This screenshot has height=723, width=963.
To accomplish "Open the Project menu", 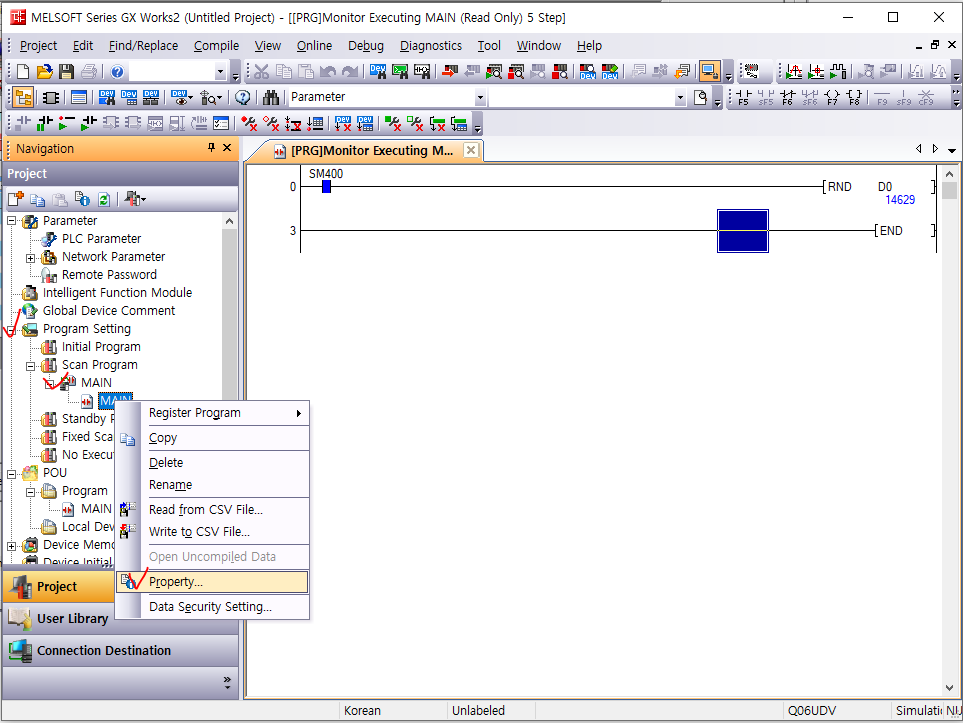I will tap(38, 45).
